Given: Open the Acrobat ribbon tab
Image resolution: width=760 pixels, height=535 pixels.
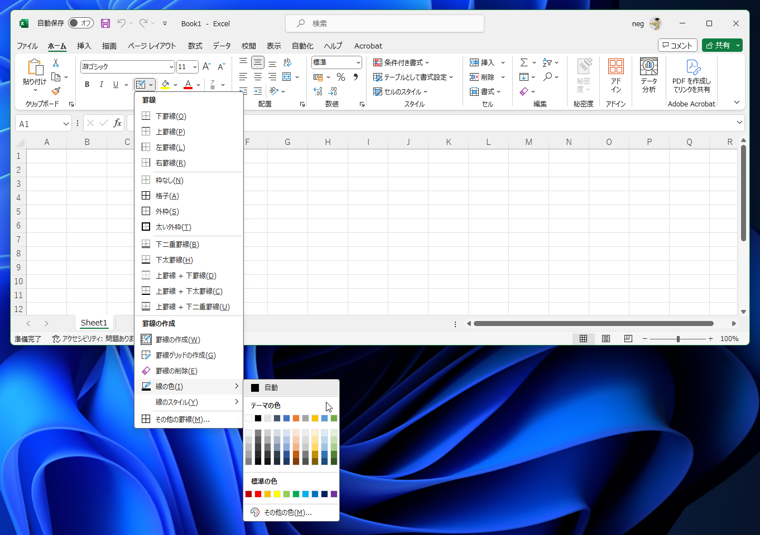Looking at the screenshot, I should [x=368, y=46].
